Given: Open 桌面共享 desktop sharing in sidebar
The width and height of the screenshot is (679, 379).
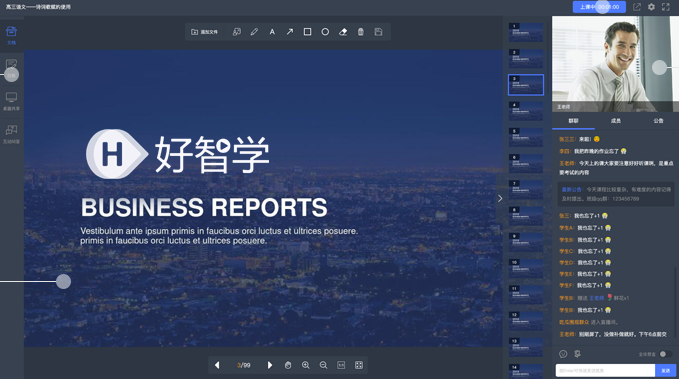Looking at the screenshot, I should tap(11, 101).
